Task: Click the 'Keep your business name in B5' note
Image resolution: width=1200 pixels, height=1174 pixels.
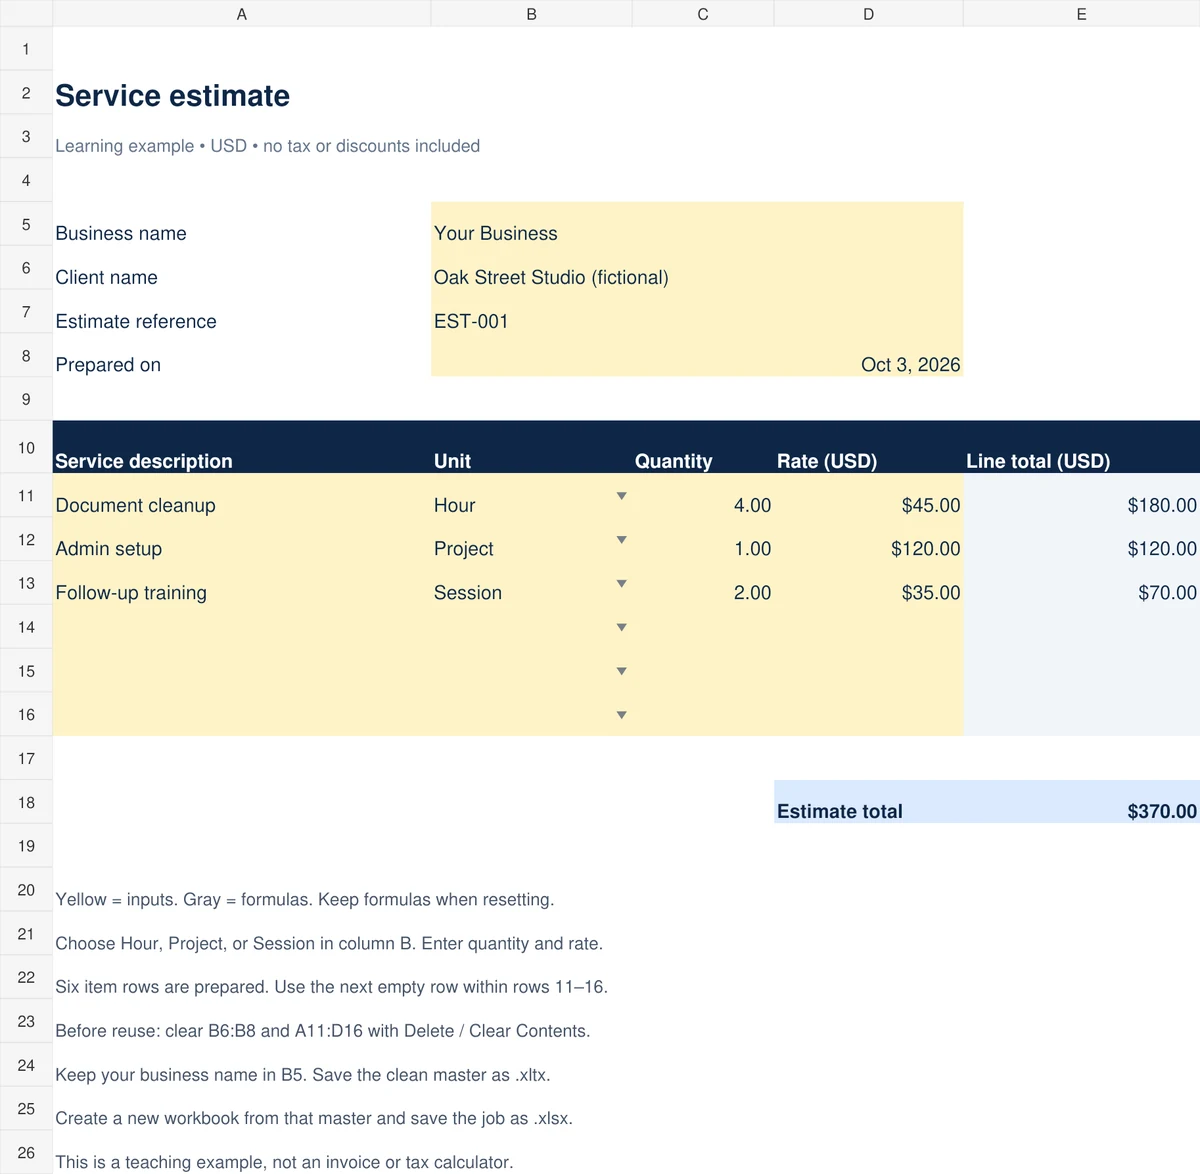Action: [x=302, y=1075]
